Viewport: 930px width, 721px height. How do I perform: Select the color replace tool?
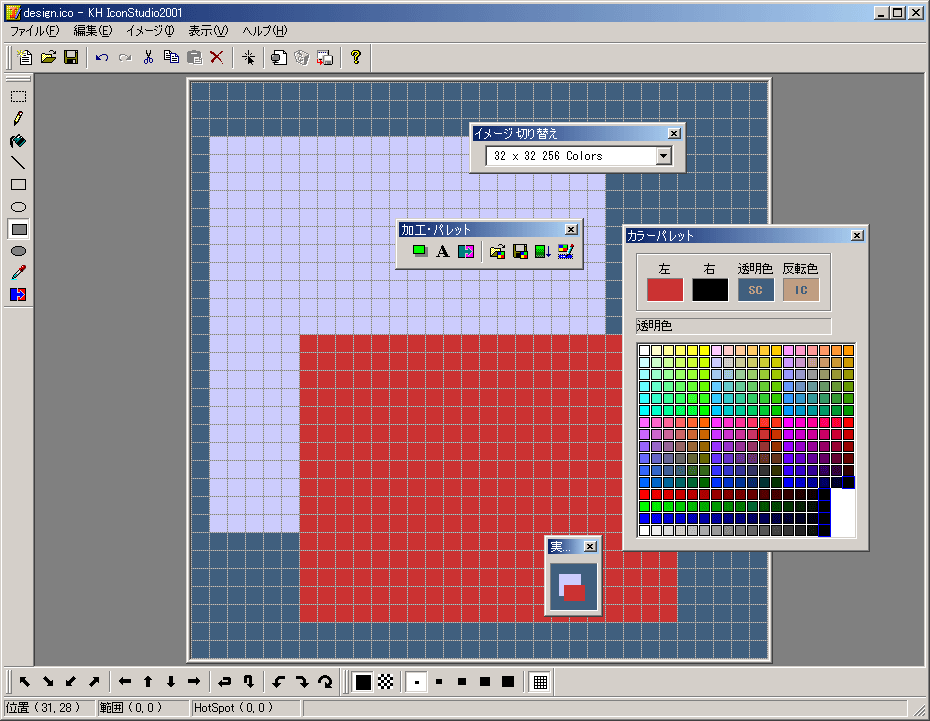(x=18, y=295)
